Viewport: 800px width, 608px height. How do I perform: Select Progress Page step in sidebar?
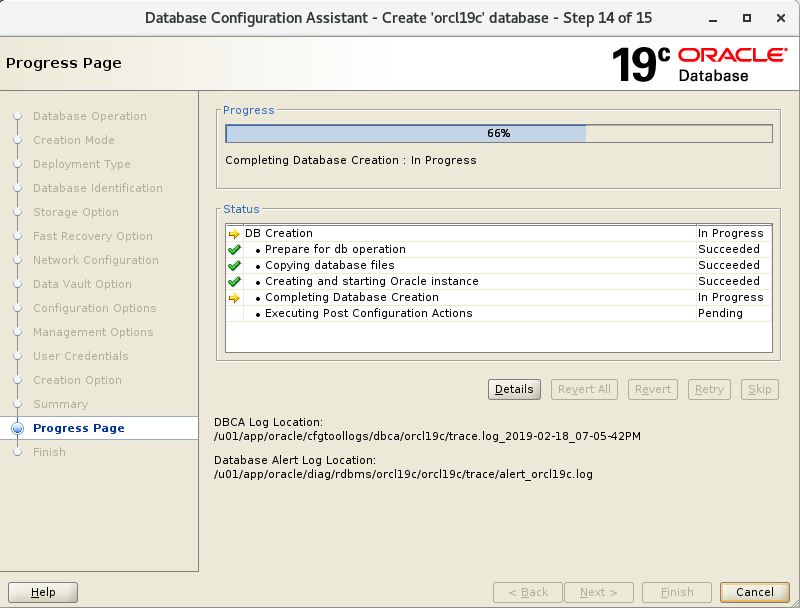(x=79, y=428)
